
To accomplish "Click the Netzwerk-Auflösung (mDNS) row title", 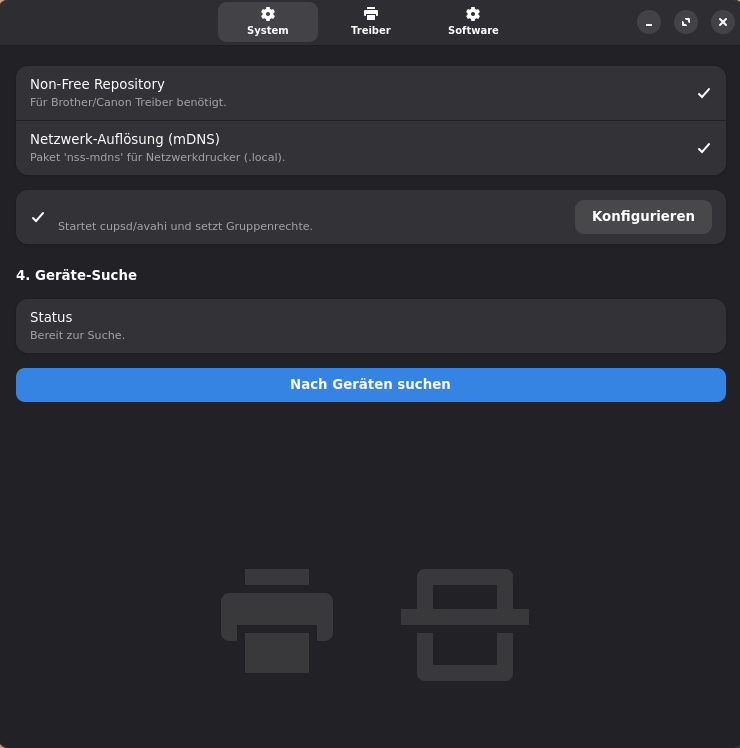I will coord(125,139).
